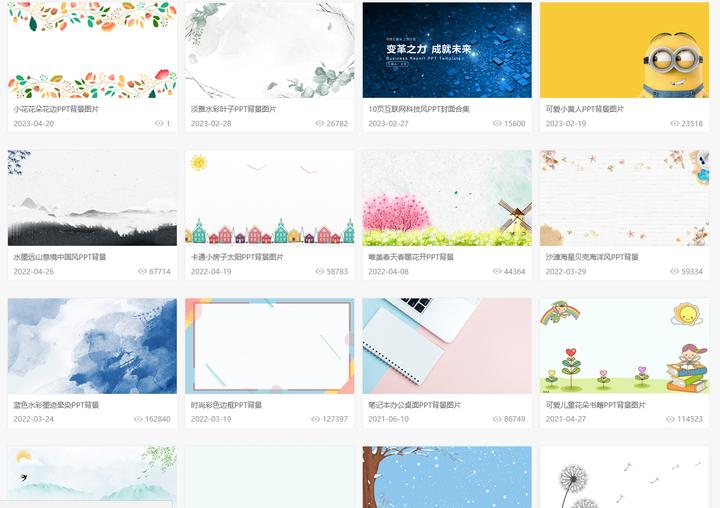Click the eye icon next to 15600
This screenshot has height=508, width=720.
point(497,124)
